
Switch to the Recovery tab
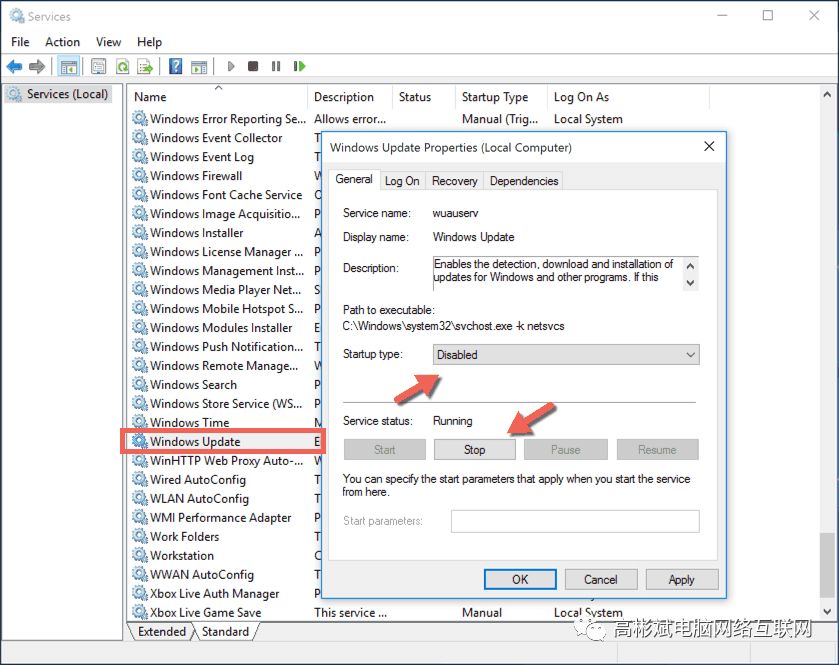tap(455, 181)
